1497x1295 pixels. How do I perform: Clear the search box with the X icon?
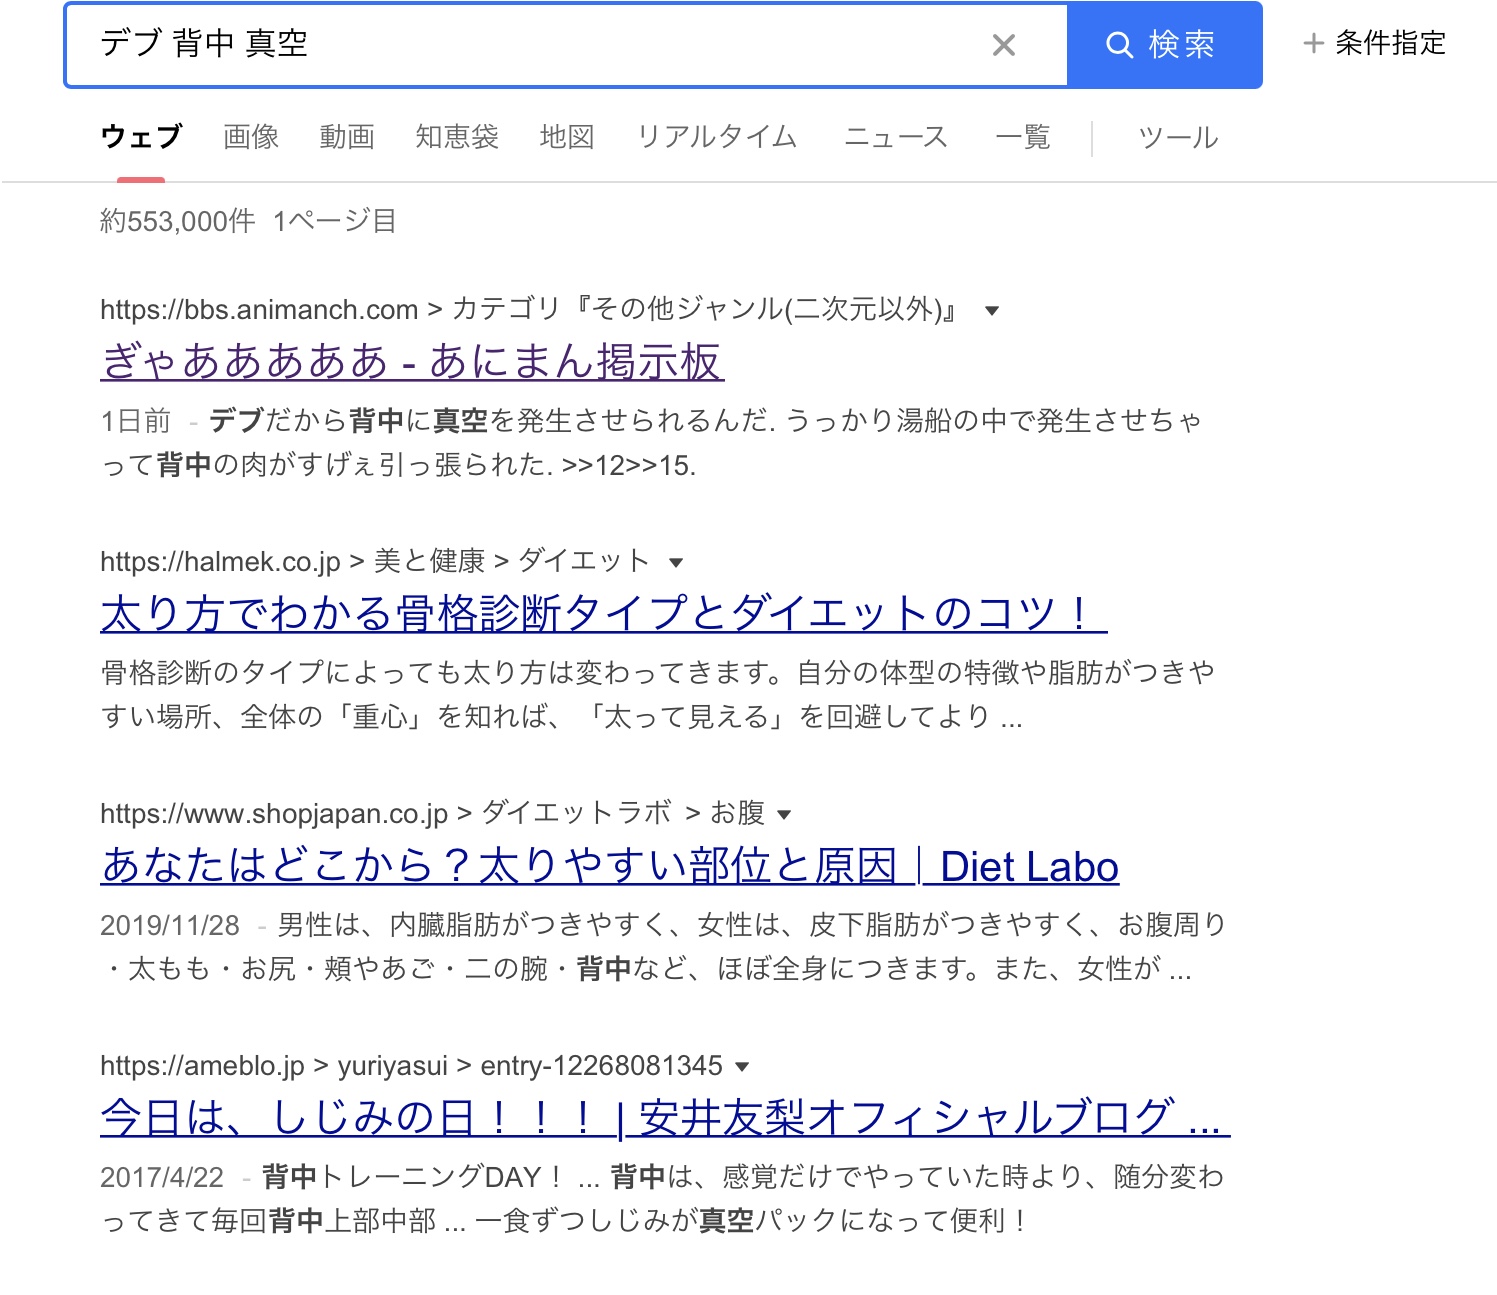tap(1003, 45)
